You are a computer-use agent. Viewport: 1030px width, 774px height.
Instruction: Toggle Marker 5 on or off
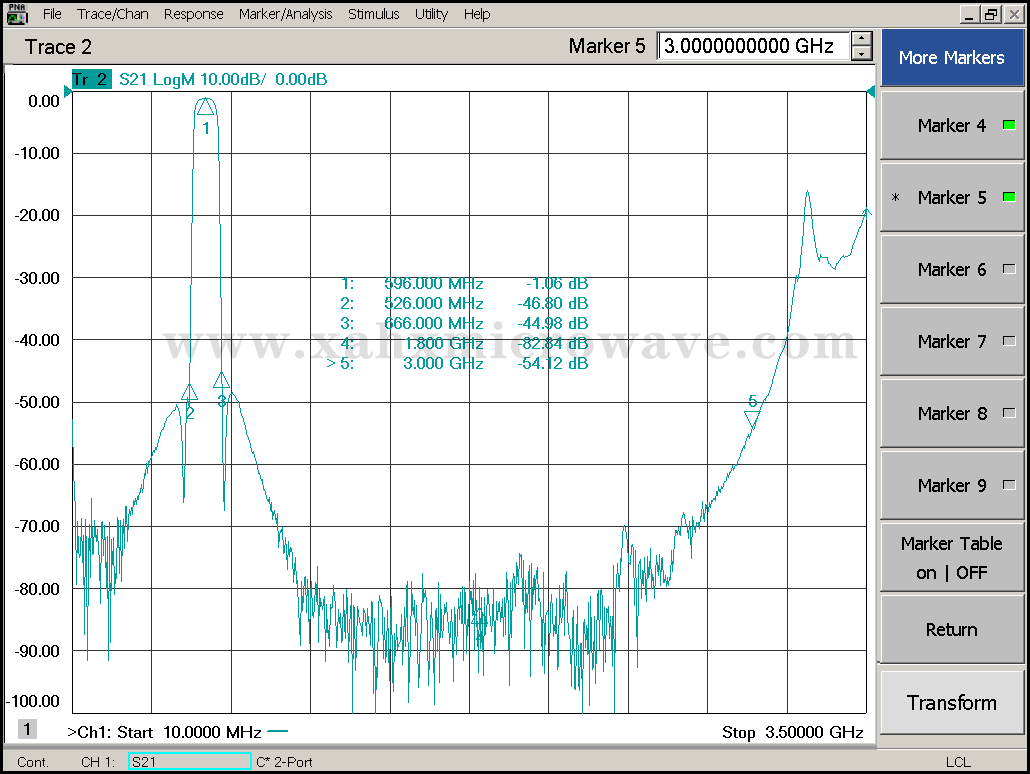click(x=951, y=197)
